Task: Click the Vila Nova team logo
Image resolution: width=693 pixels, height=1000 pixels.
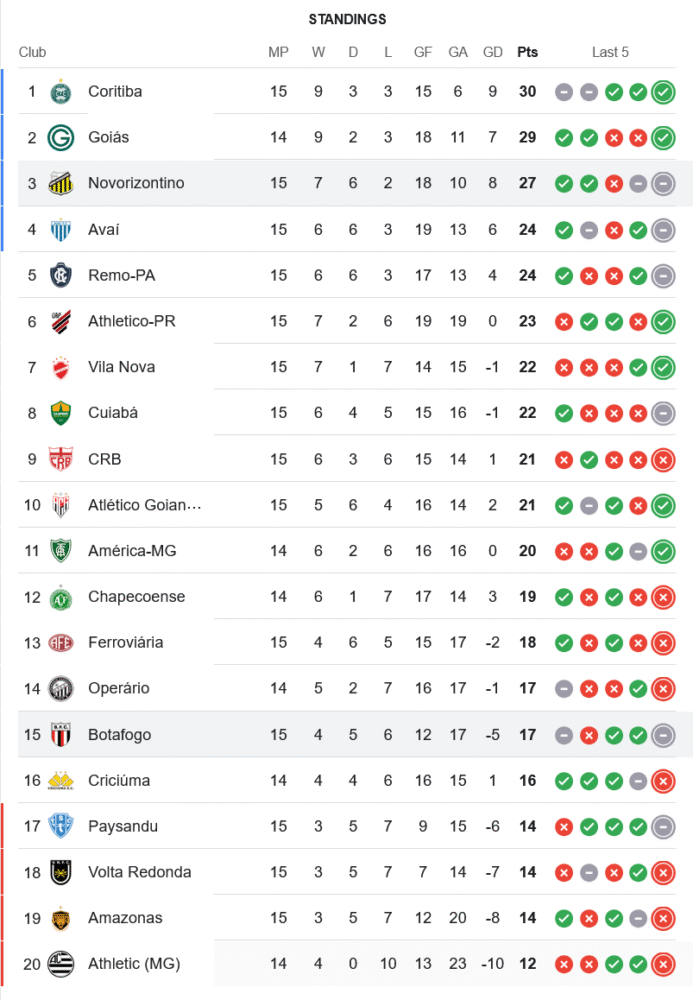Action: (x=61, y=368)
